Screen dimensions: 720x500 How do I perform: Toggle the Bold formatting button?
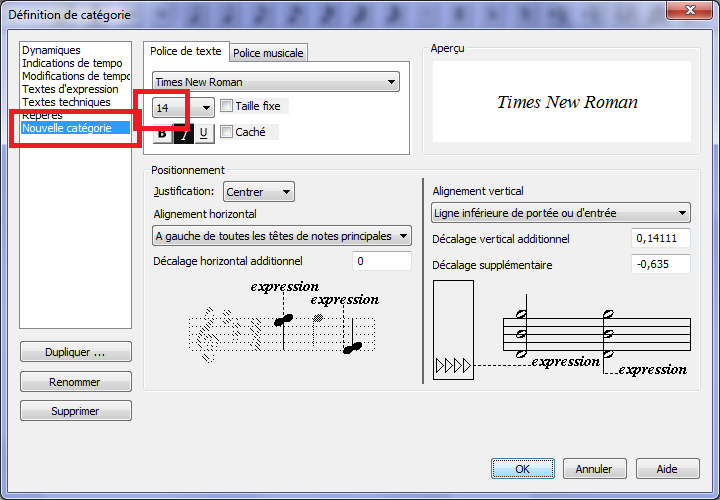coord(162,133)
